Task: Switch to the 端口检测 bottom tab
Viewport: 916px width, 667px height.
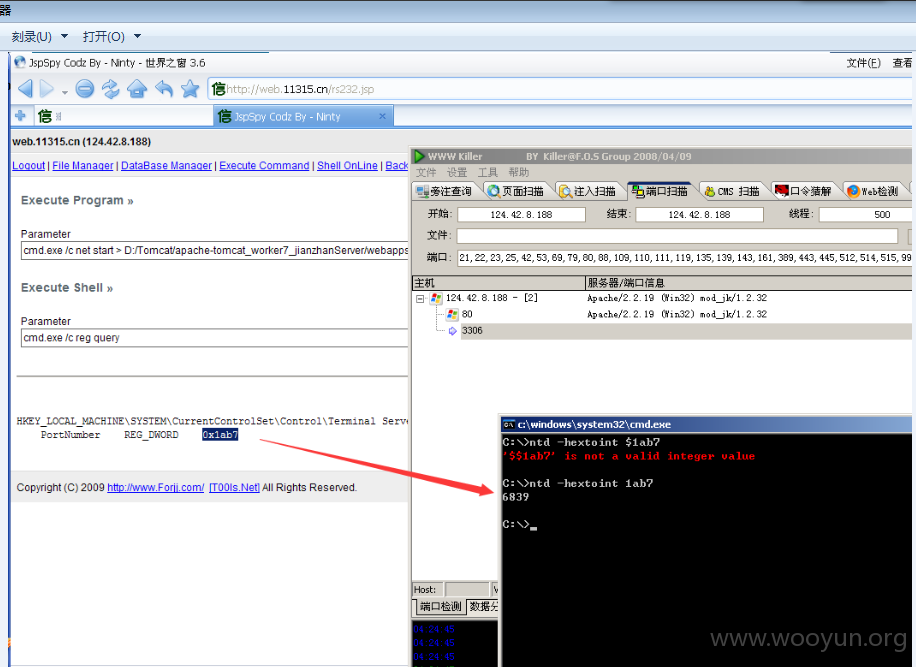Action: 440,606
